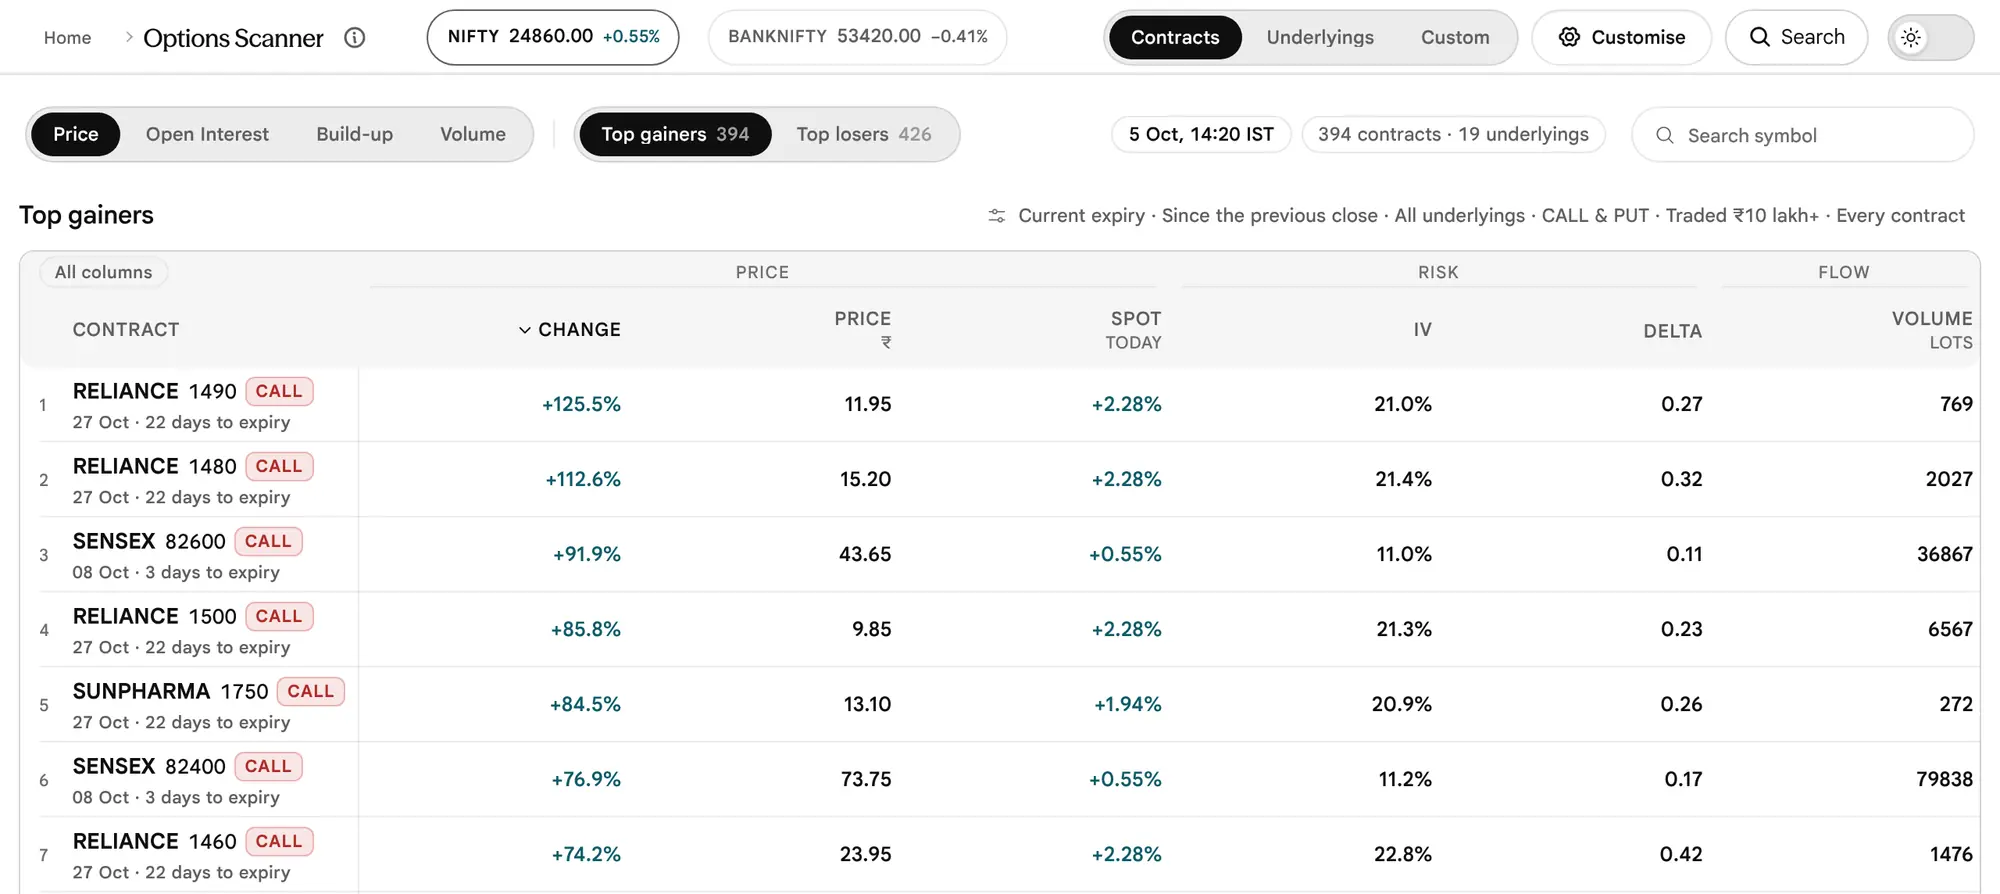Click the breadcrumb chevron after Home

(x=129, y=37)
